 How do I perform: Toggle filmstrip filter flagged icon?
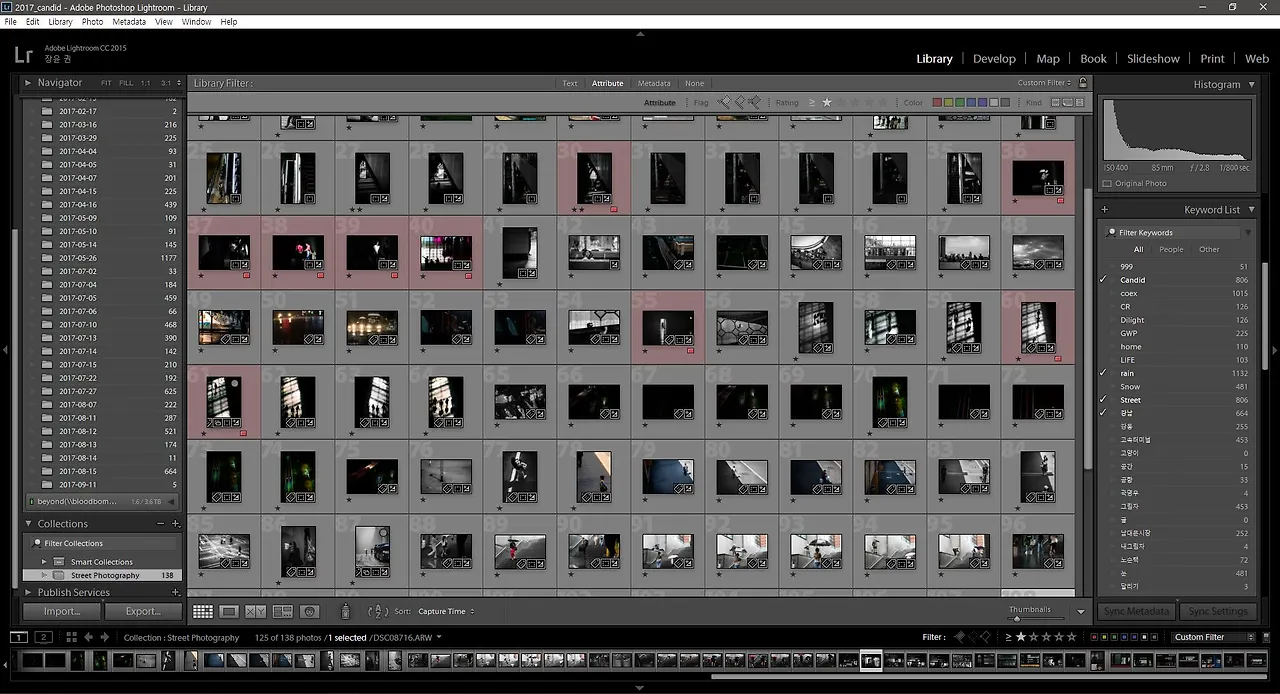[x=959, y=637]
